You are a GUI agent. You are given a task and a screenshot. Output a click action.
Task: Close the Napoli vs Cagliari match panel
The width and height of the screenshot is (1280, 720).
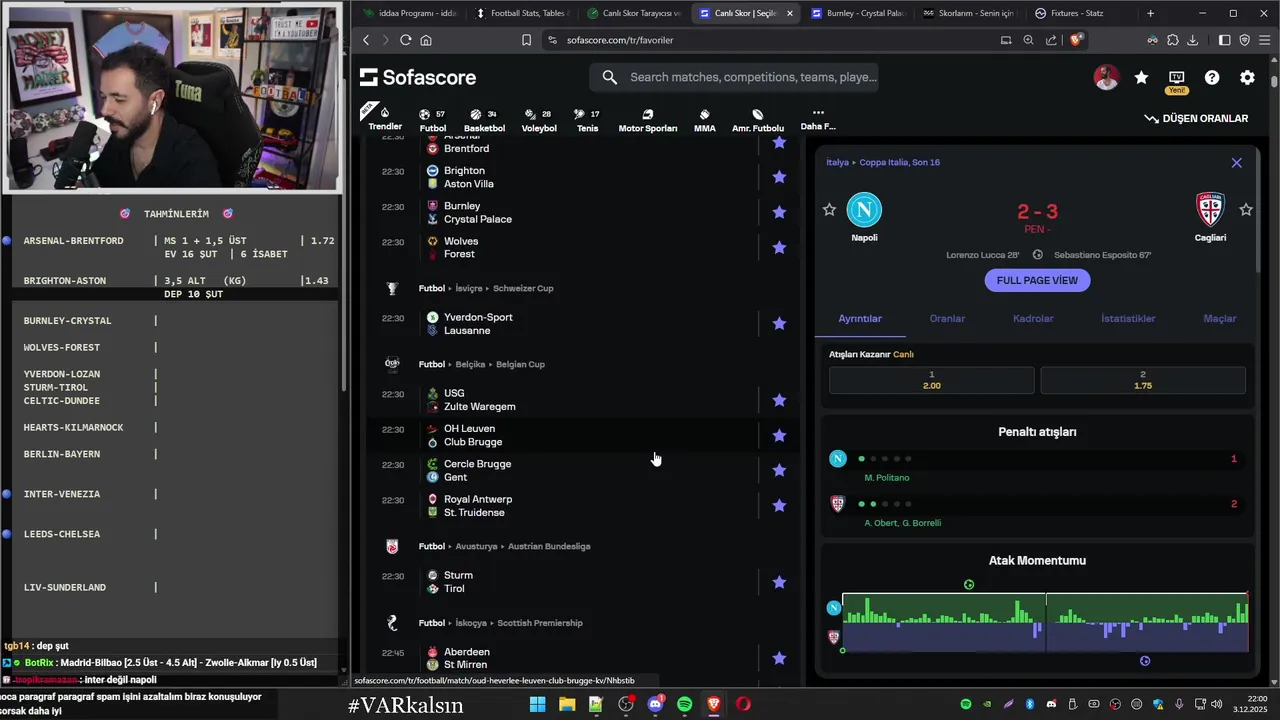[x=1237, y=162]
